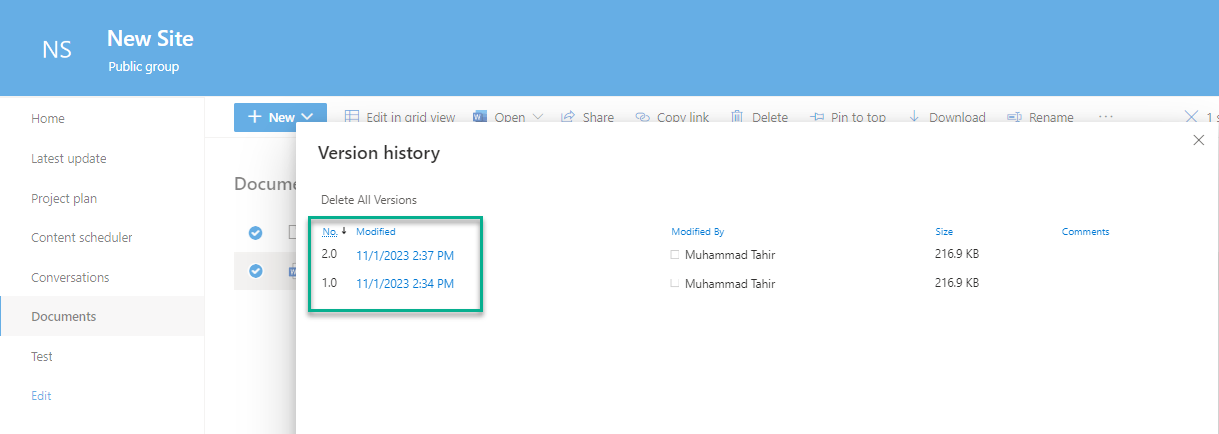The image size is (1219, 434).
Task: Click the Pin to top icon
Action: pyautogui.click(x=816, y=117)
